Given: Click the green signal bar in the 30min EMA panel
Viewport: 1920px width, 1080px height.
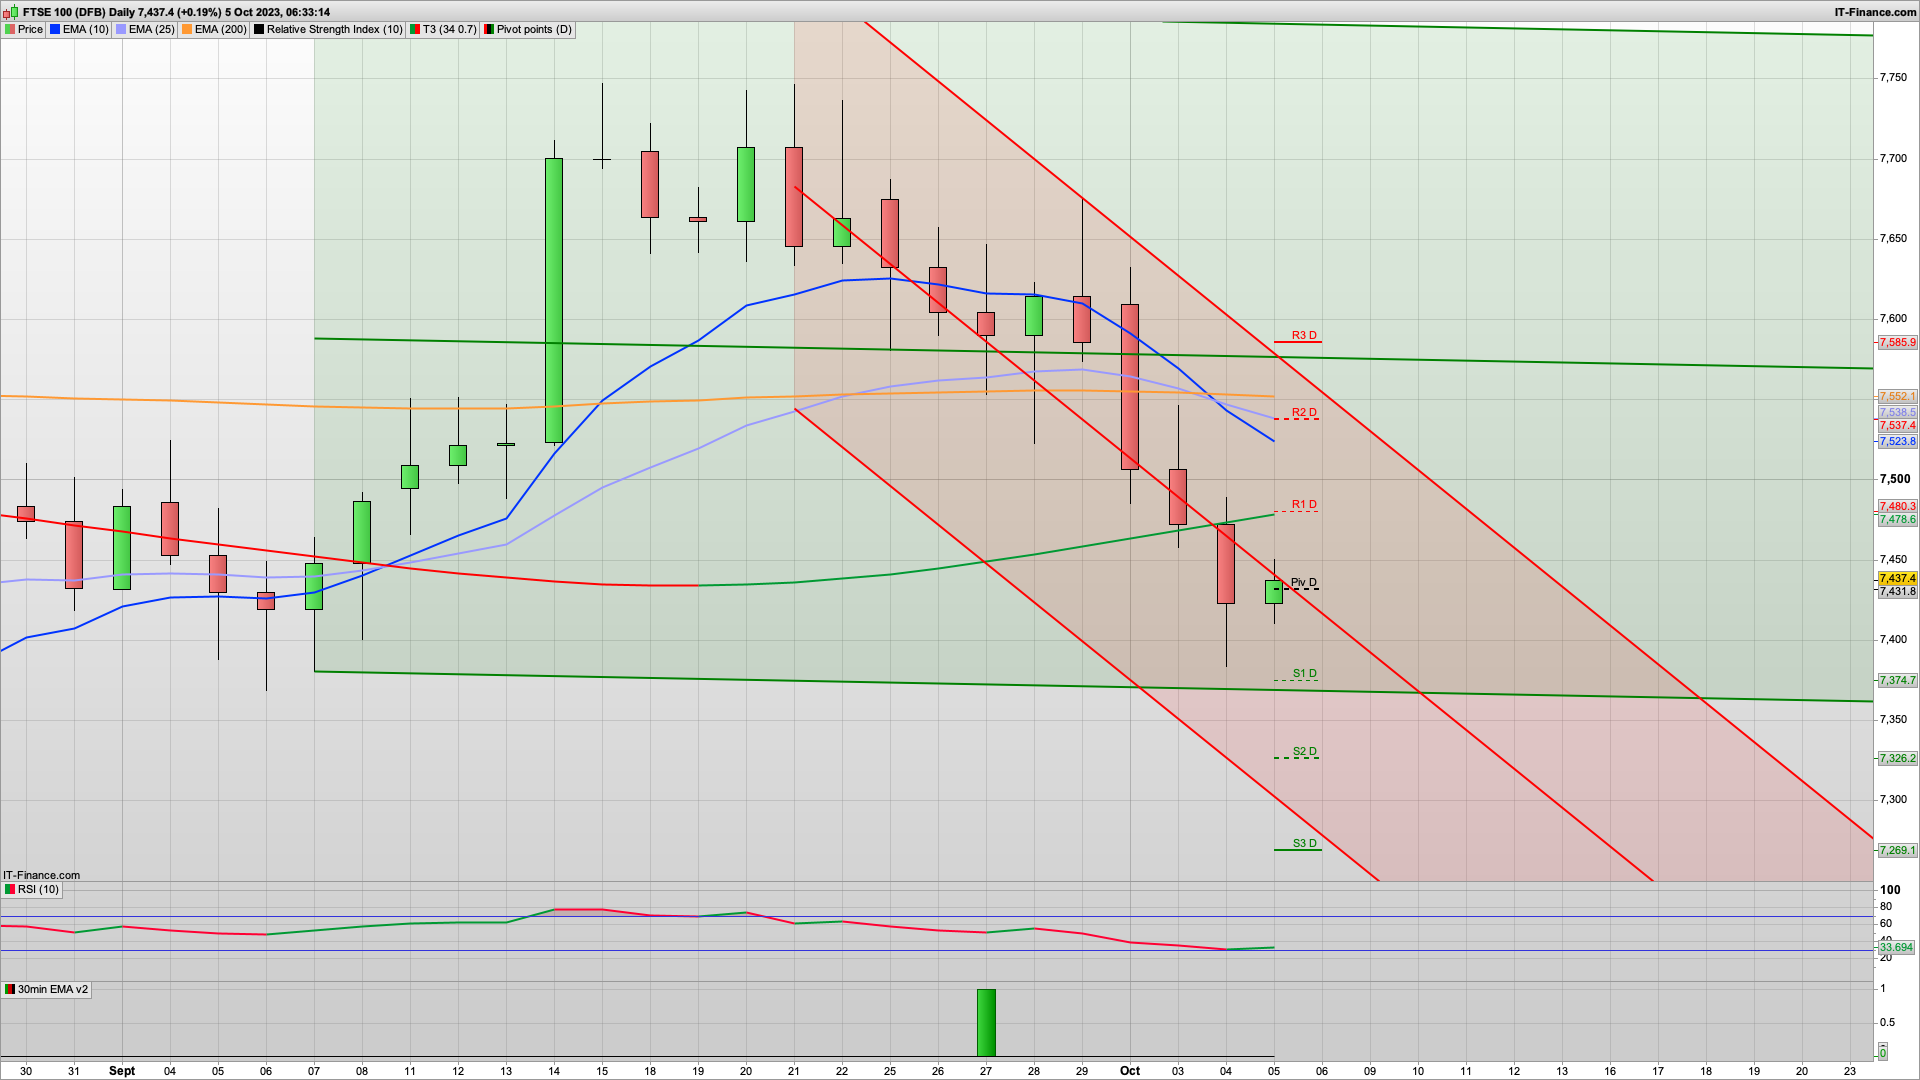Looking at the screenshot, I should (x=986, y=1022).
